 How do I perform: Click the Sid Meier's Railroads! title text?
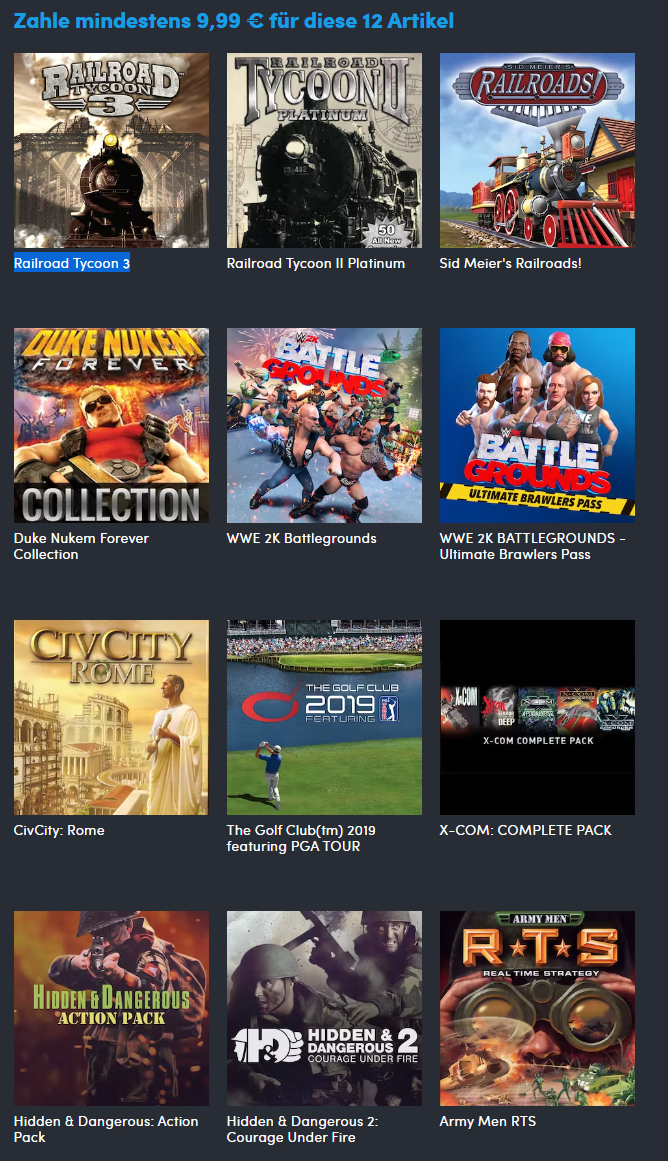click(510, 264)
